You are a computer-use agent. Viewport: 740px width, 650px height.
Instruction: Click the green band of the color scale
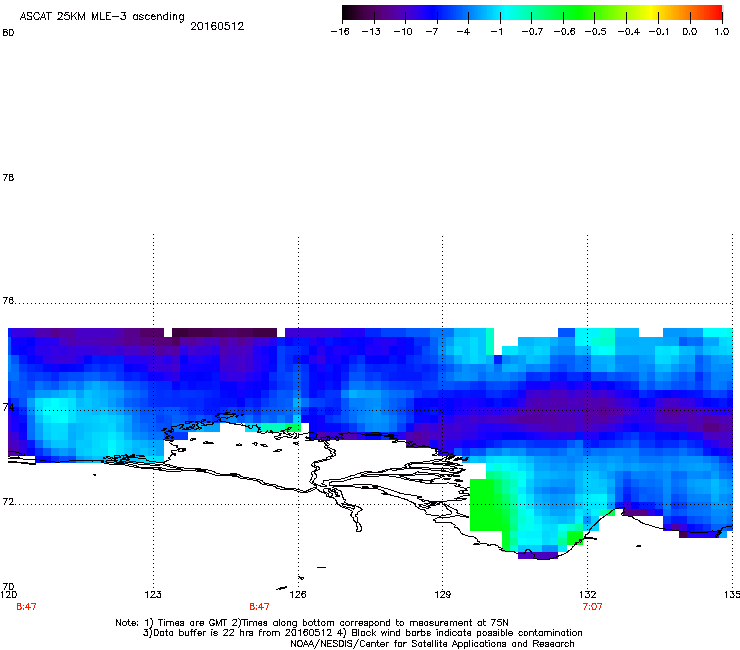coord(578,13)
